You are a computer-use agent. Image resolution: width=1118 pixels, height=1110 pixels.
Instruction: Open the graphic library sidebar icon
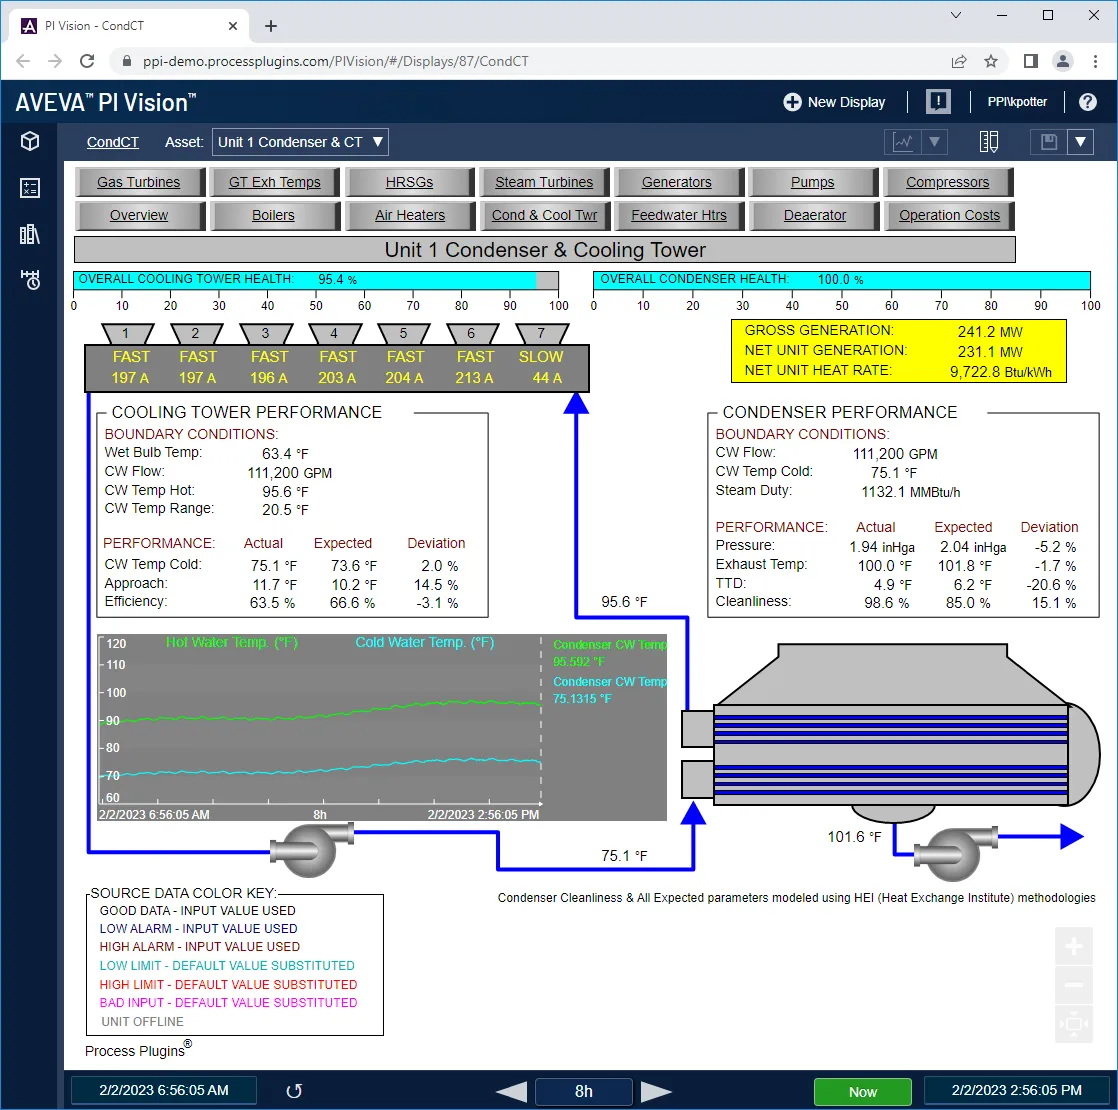click(30, 235)
